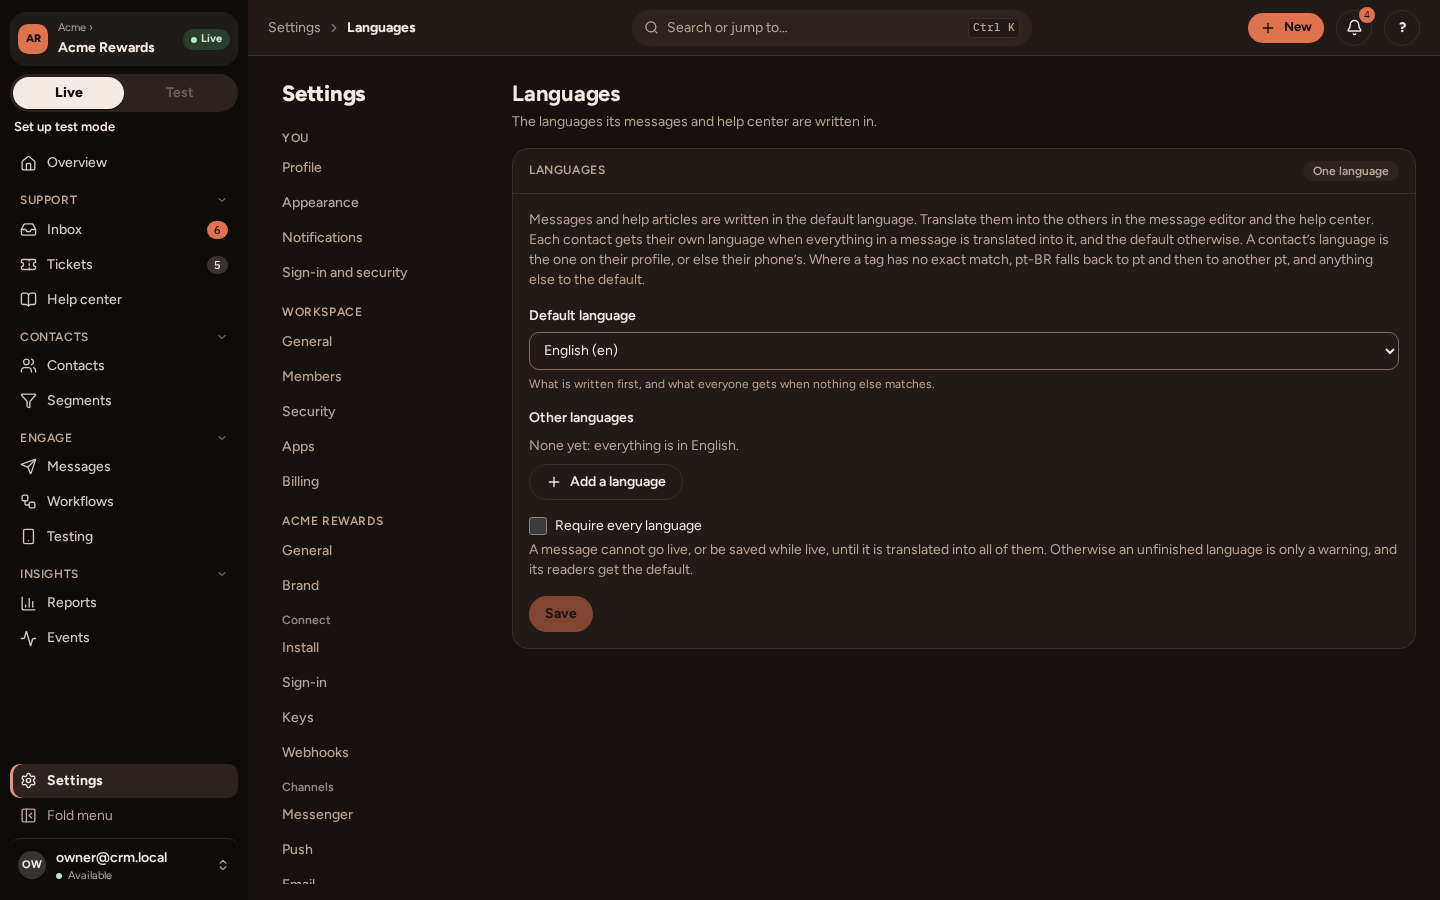1440x900 pixels.
Task: Collapse the Contacts section chevron
Action: 222,337
